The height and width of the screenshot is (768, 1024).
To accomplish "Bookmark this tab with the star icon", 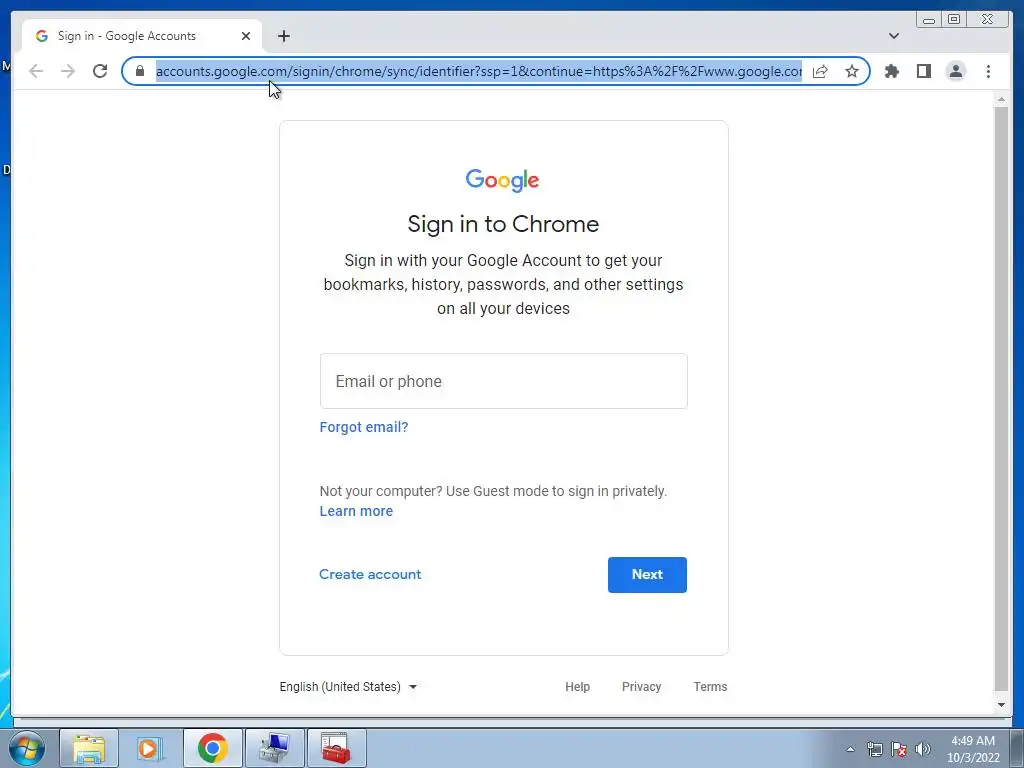I will point(852,71).
